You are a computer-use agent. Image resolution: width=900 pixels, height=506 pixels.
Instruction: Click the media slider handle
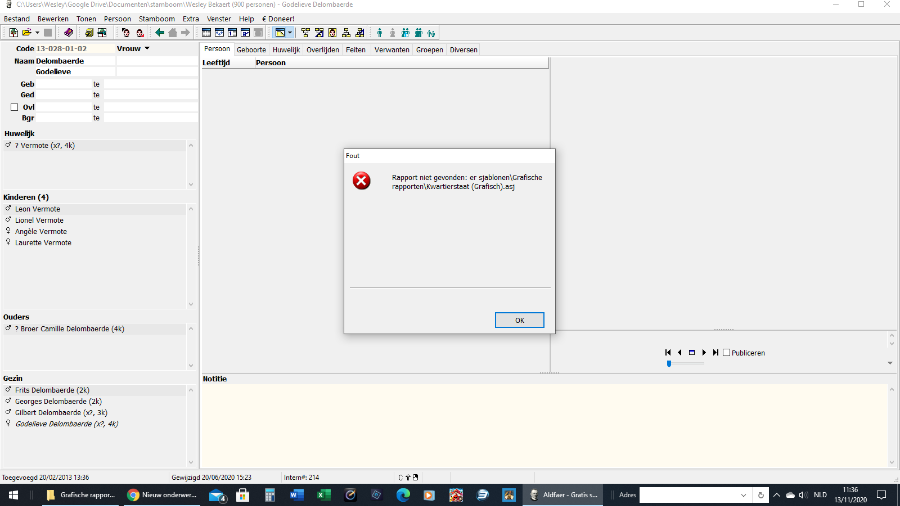pos(669,364)
